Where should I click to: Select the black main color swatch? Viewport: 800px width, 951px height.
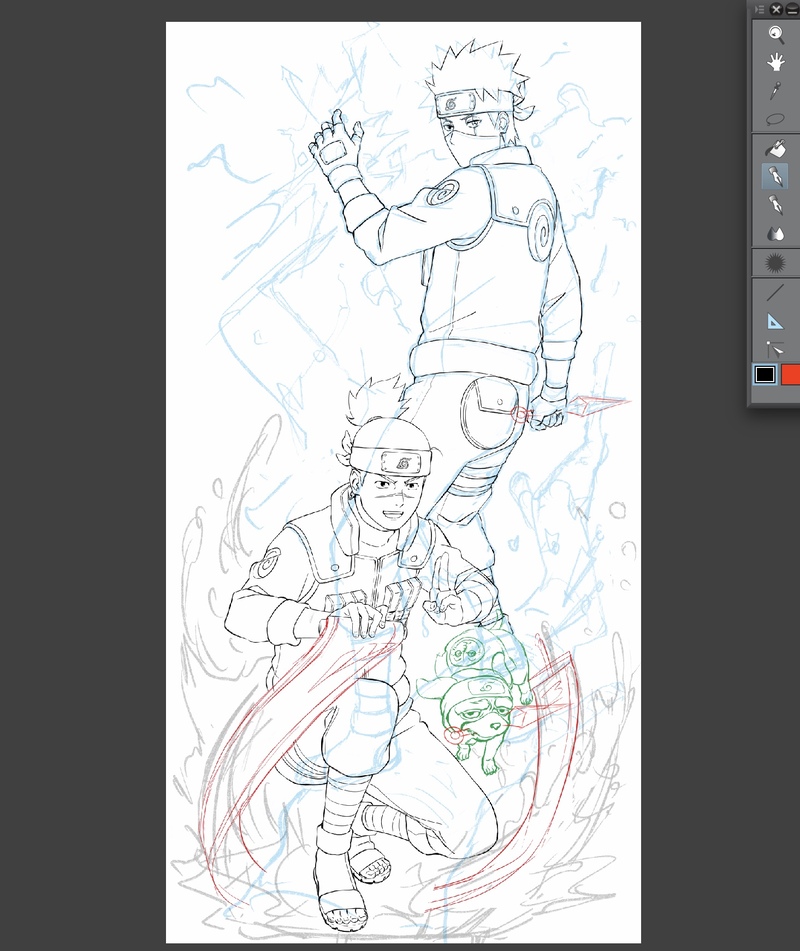click(765, 375)
